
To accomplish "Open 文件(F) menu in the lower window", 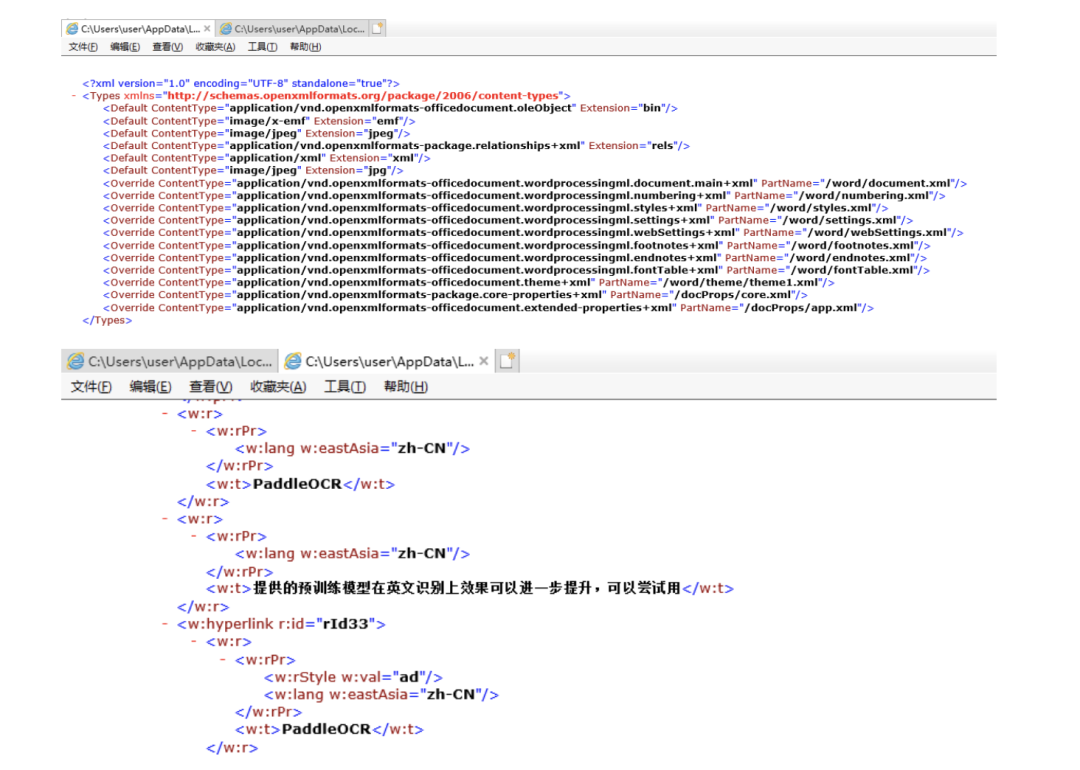I will click(91, 387).
